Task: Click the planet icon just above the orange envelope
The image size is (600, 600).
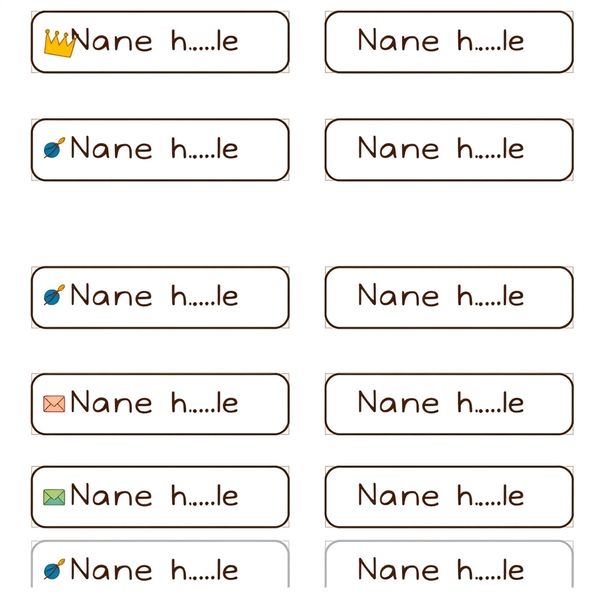Action: click(x=54, y=297)
